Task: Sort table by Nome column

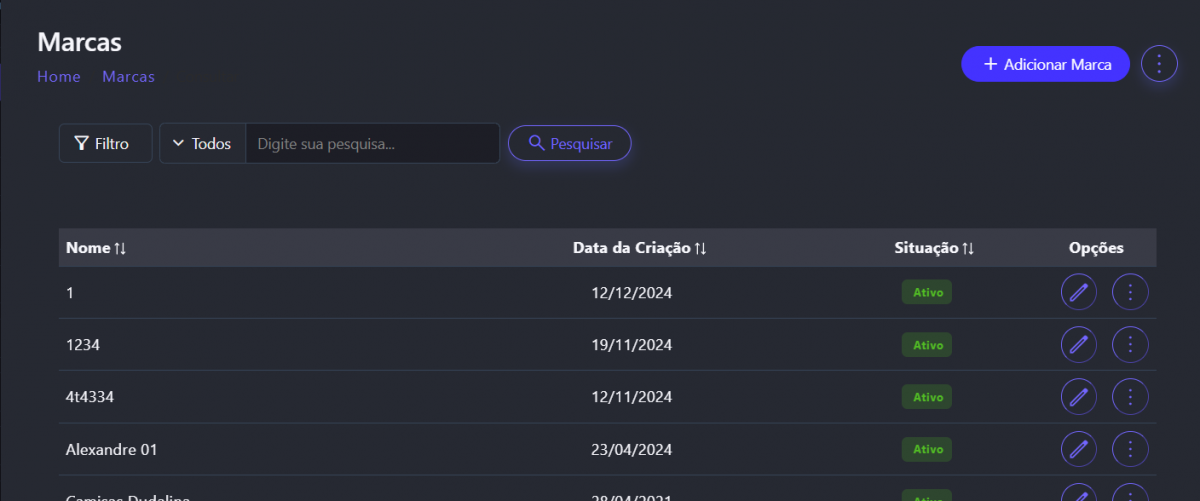Action: [x=96, y=248]
